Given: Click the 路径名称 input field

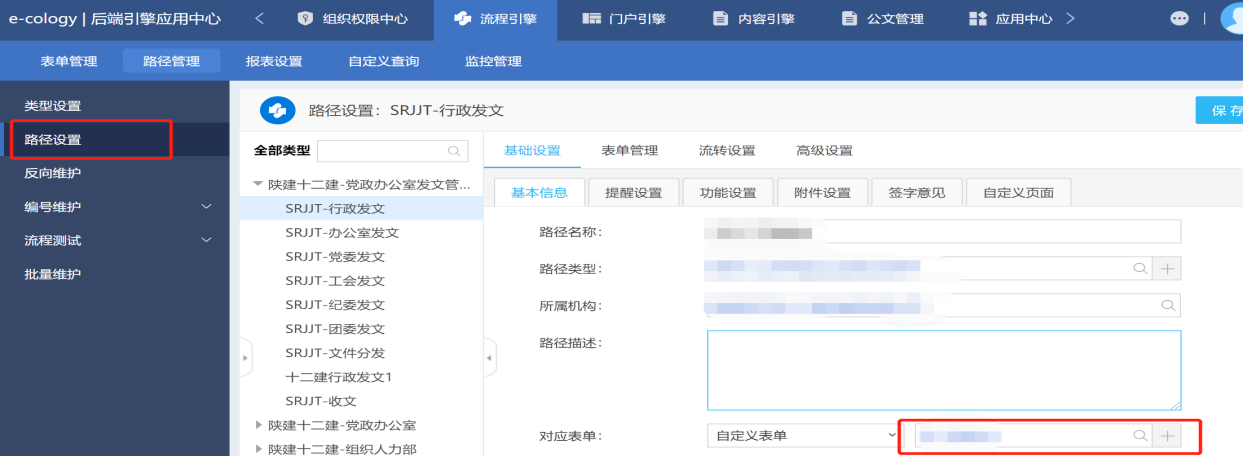Looking at the screenshot, I should coord(943,232).
